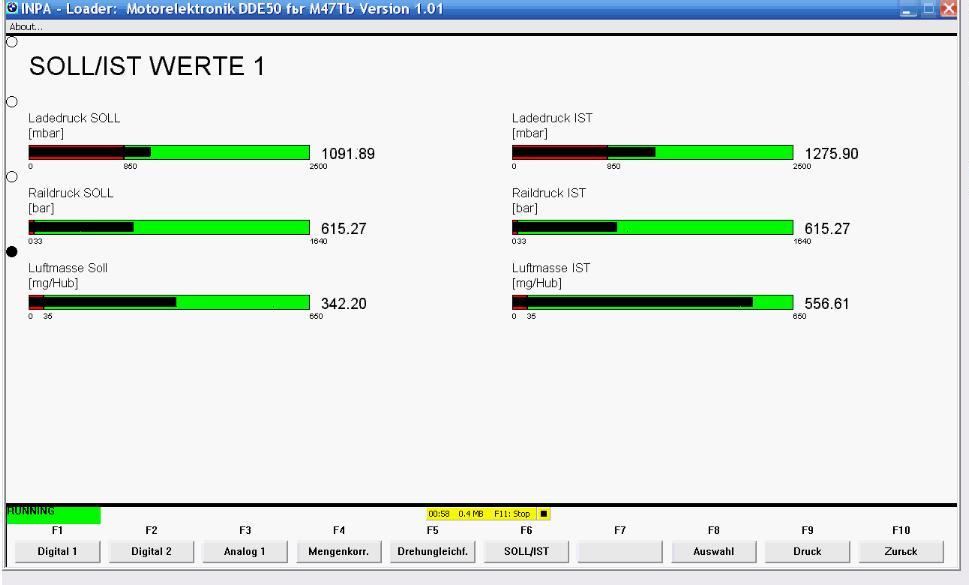Click the Luftmasse Soll bar gauge
The height and width of the screenshot is (585, 969).
coord(169,302)
